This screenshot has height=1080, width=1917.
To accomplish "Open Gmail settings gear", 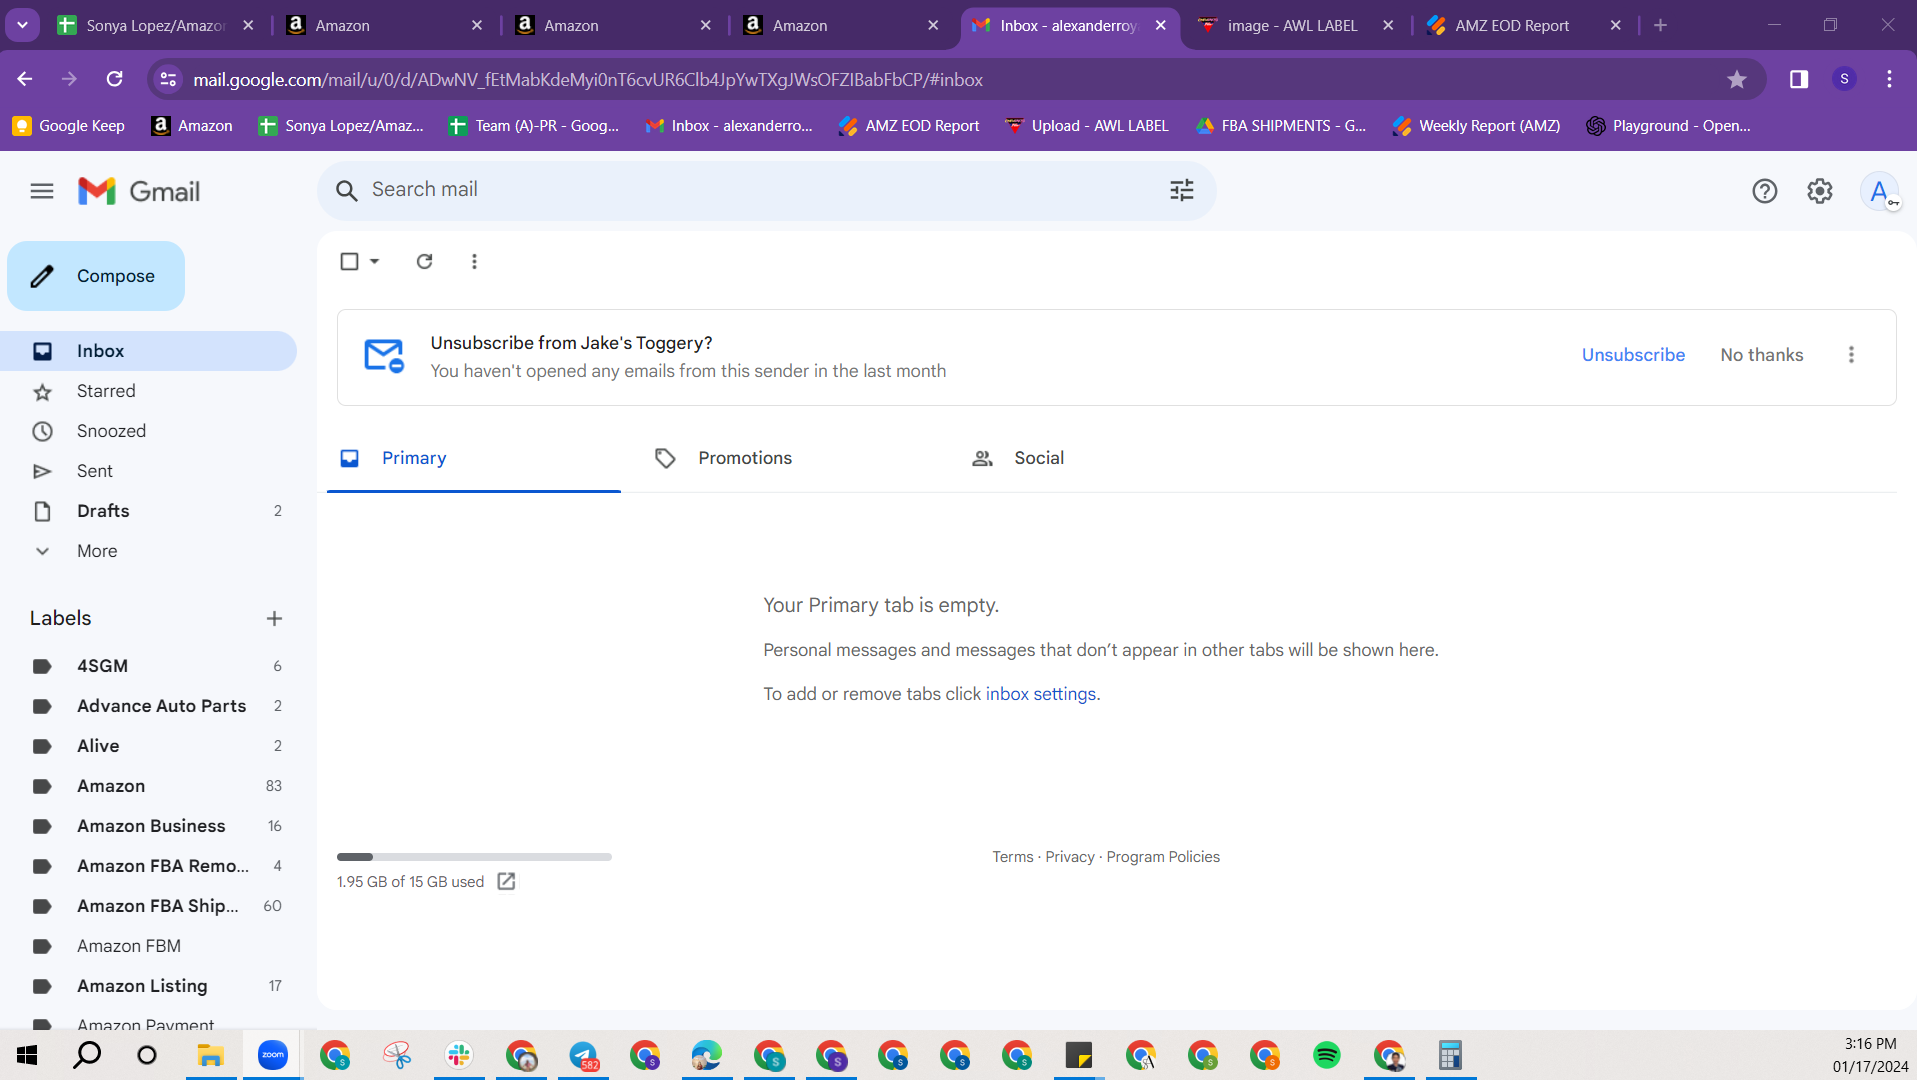I will coord(1820,191).
